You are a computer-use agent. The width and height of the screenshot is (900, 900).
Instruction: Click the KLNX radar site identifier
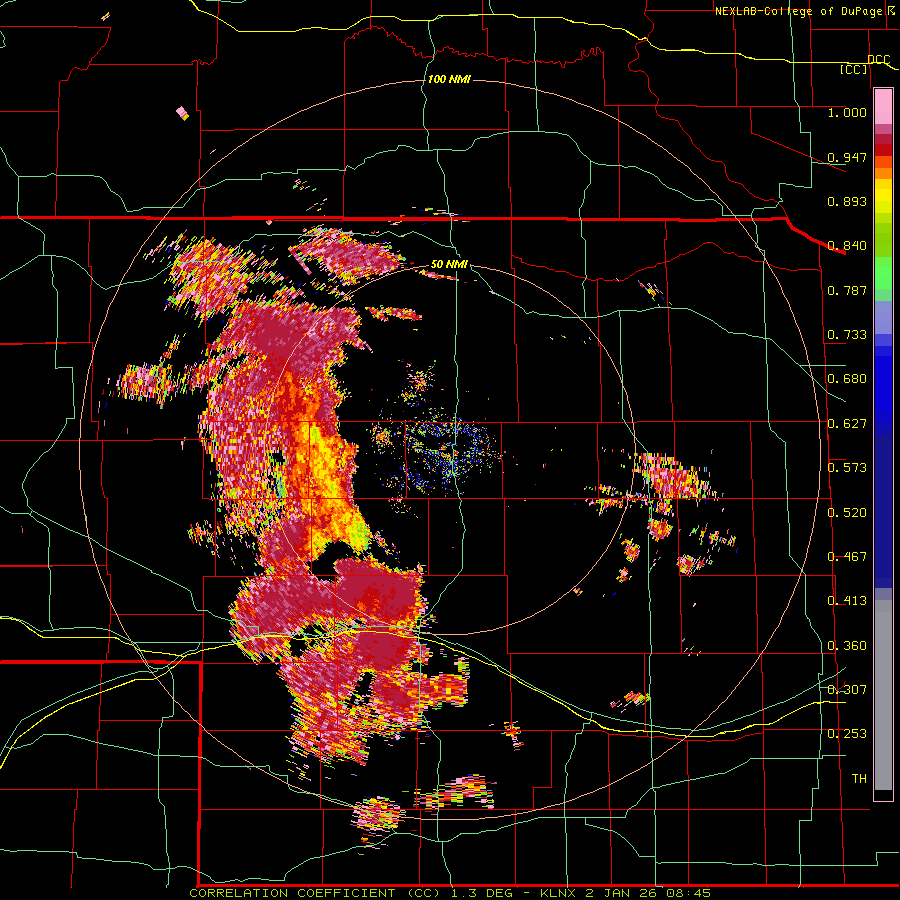(560, 893)
